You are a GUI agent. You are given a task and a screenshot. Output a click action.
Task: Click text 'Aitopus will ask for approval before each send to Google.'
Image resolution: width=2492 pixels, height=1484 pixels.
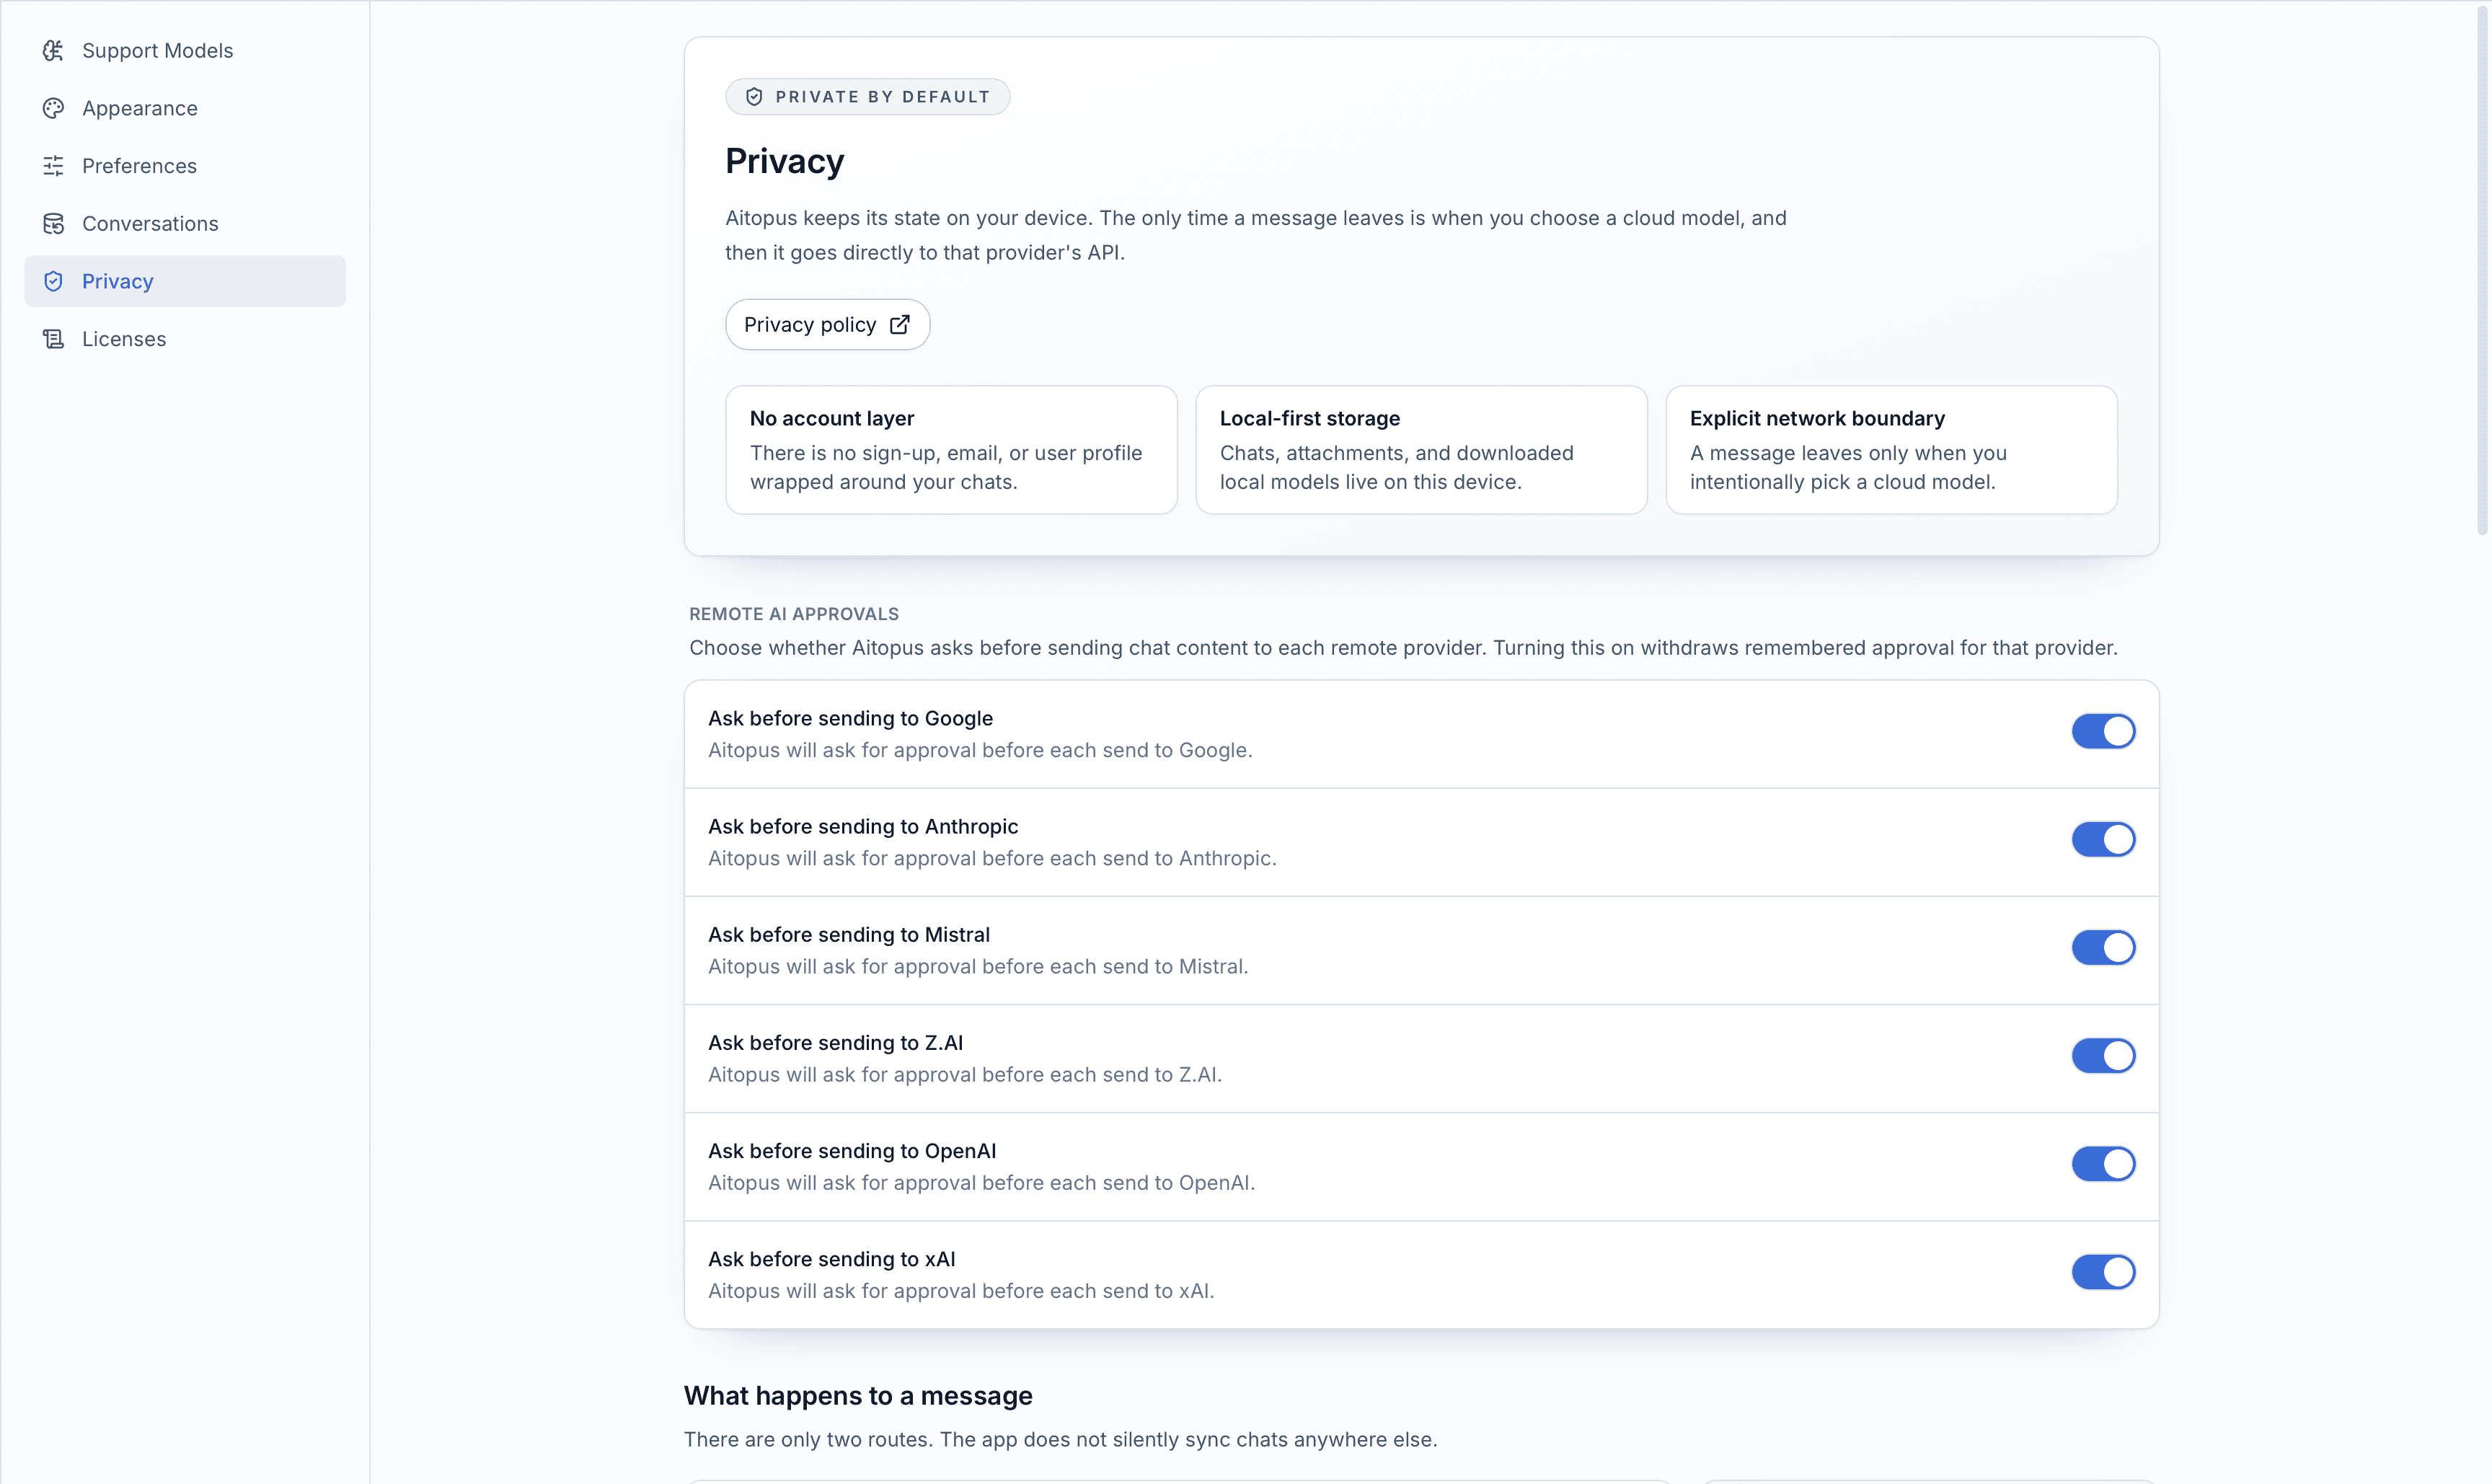coord(980,750)
